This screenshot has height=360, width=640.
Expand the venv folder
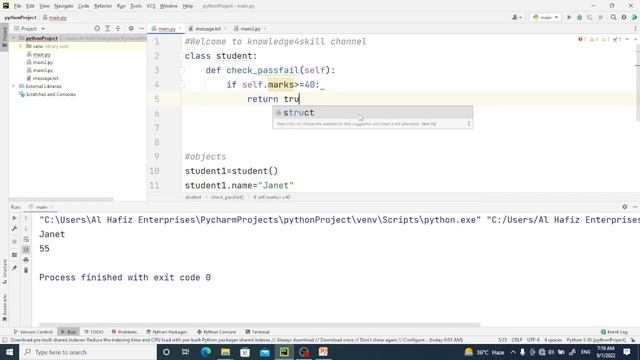point(20,46)
